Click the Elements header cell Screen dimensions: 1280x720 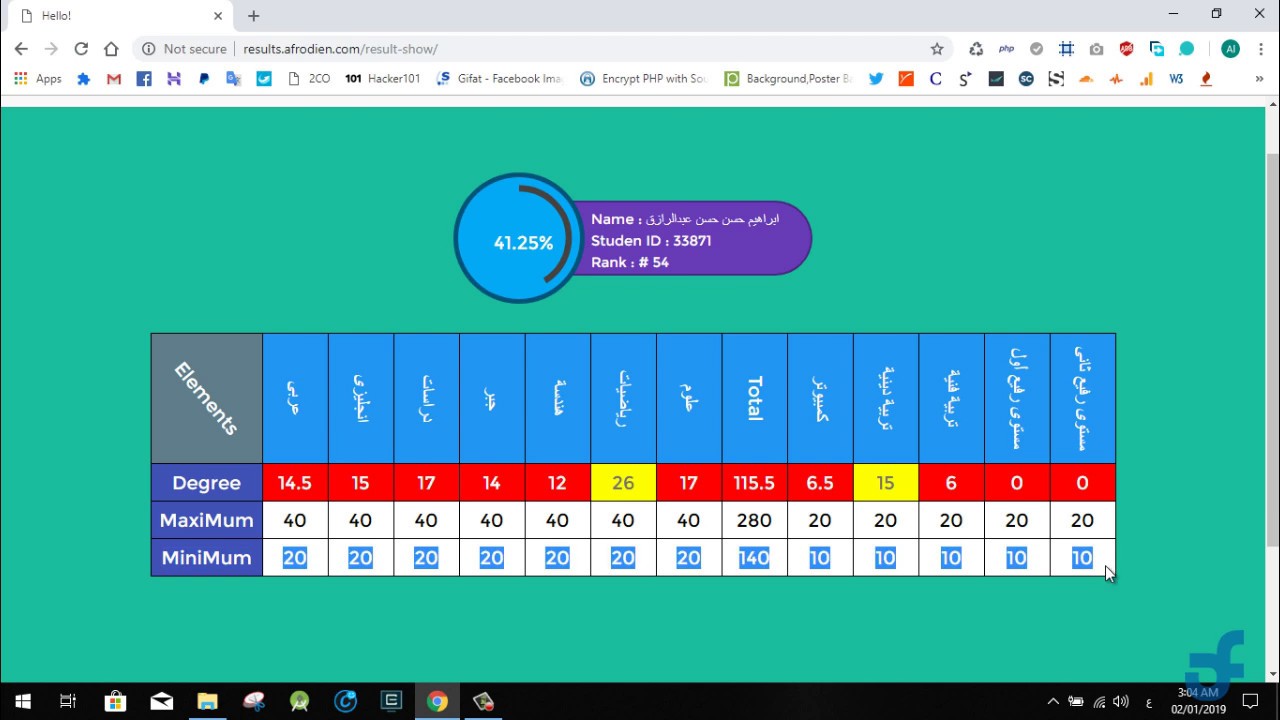point(207,398)
